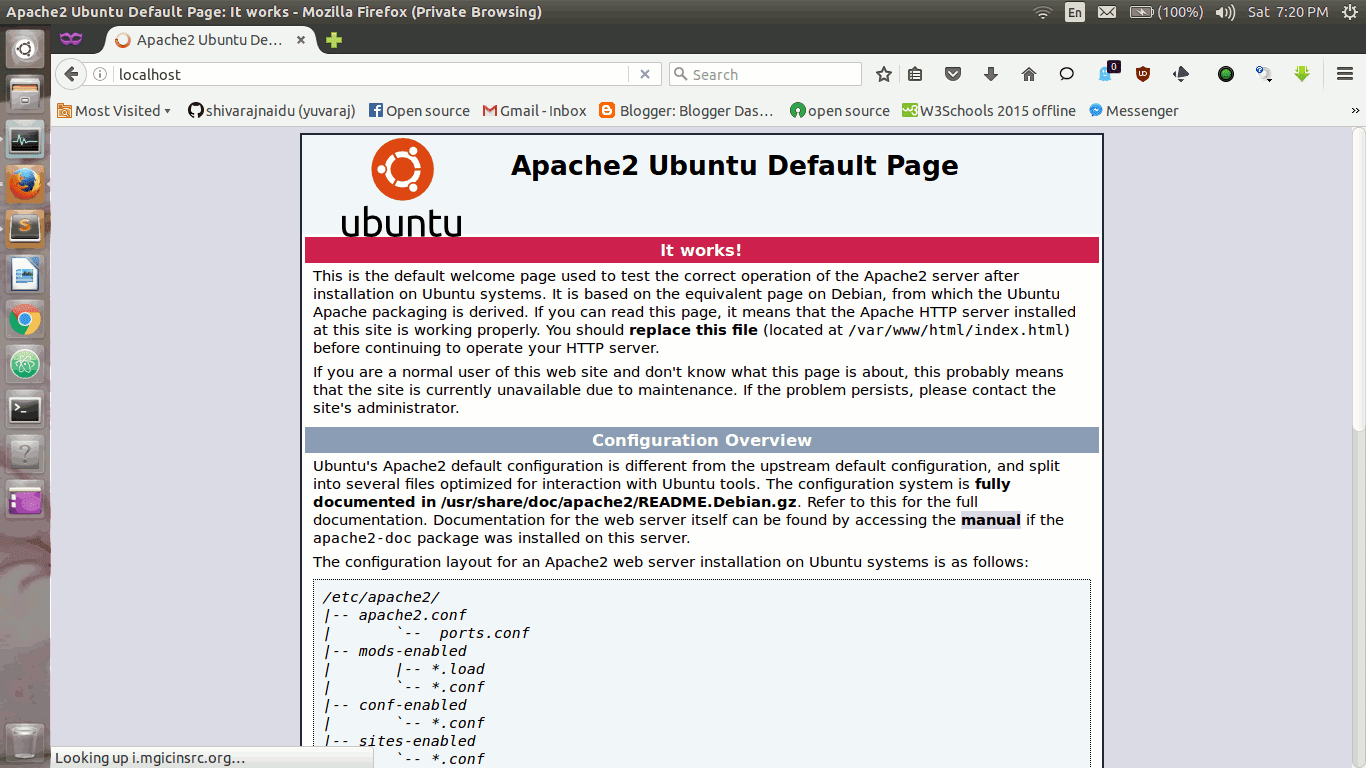Viewport: 1366px width, 768px height.
Task: Click the "Configuration Overview" heading
Action: click(x=702, y=440)
